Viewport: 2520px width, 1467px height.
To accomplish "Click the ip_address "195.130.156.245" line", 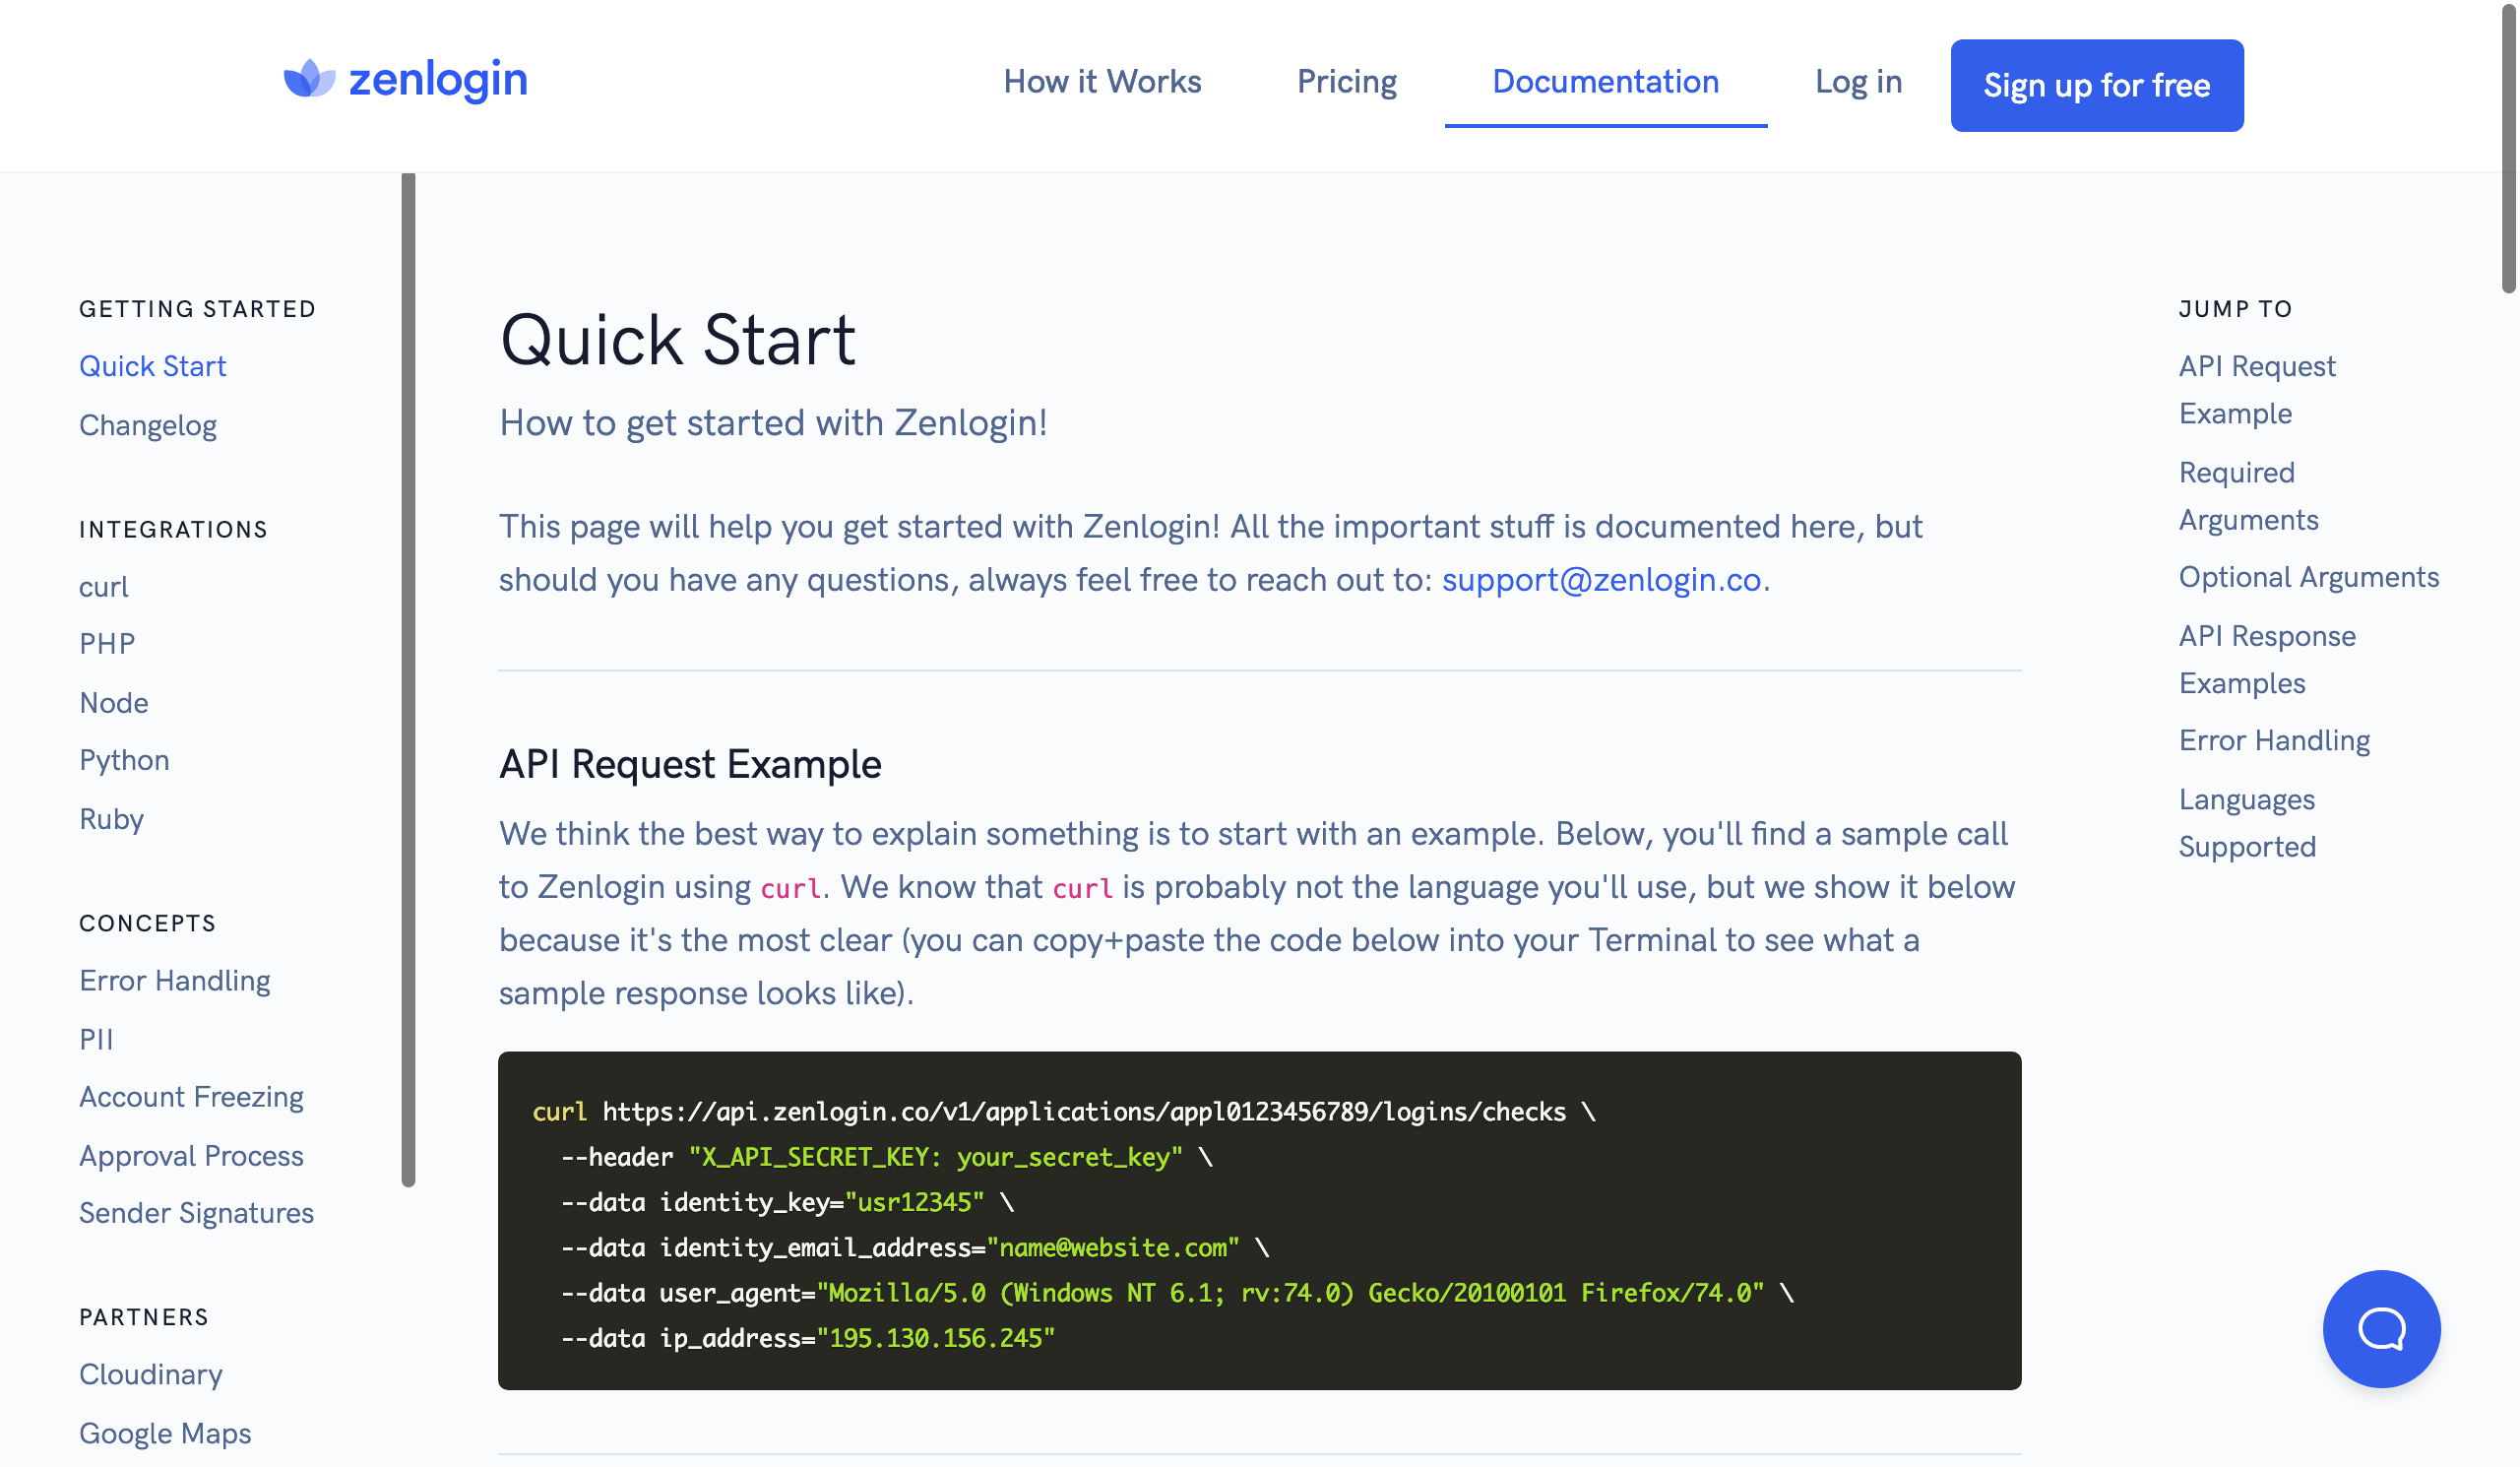I will tap(808, 1338).
